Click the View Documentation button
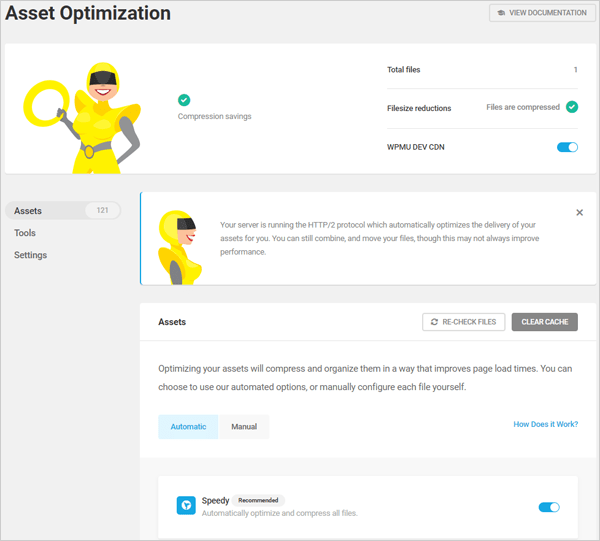 pos(542,13)
